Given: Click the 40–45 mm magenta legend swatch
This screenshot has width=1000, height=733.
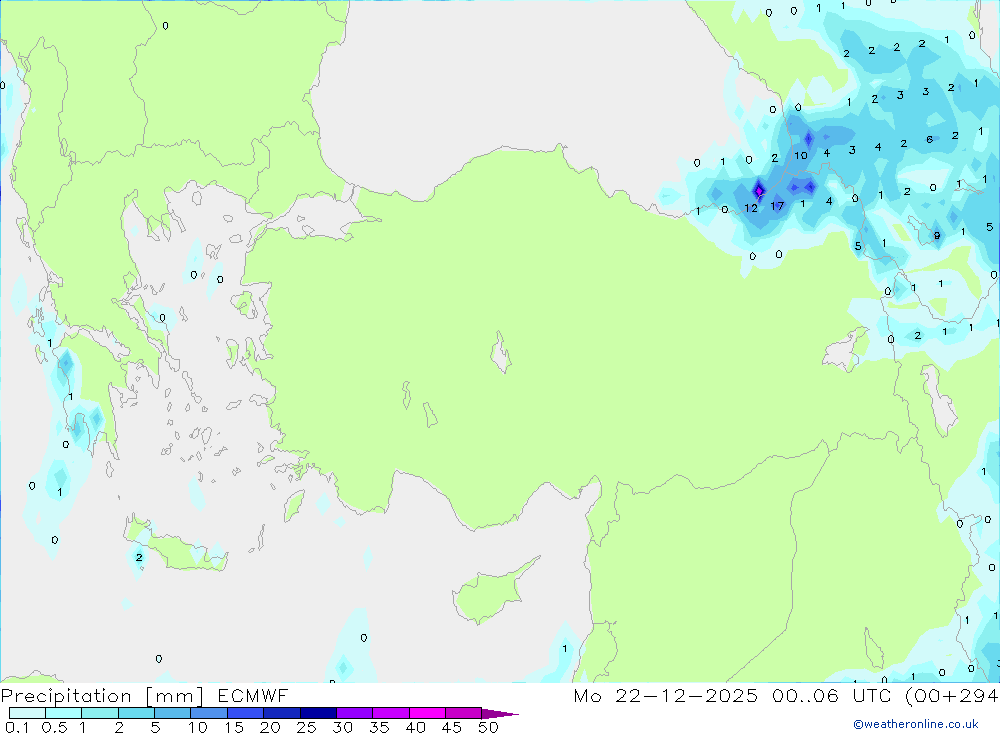Looking at the screenshot, I should pos(427,713).
